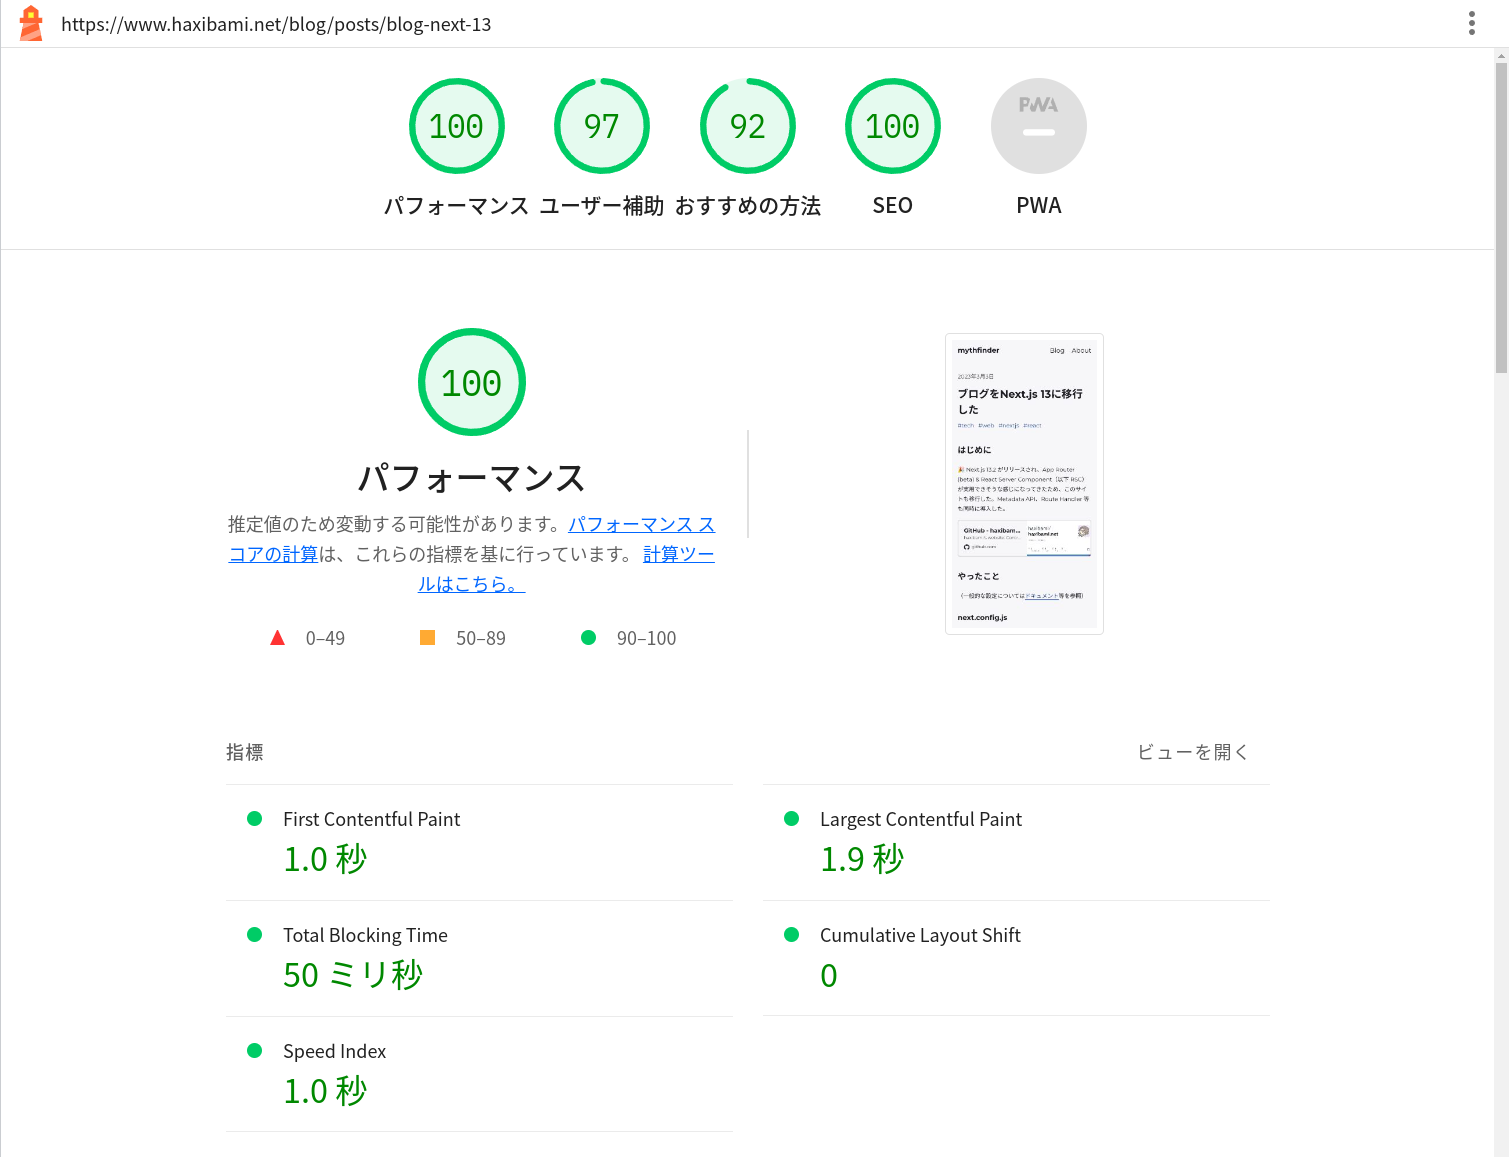Open the パフォーマンス スコアの計算 link
Viewport: 1509px width, 1157px height.
641,524
